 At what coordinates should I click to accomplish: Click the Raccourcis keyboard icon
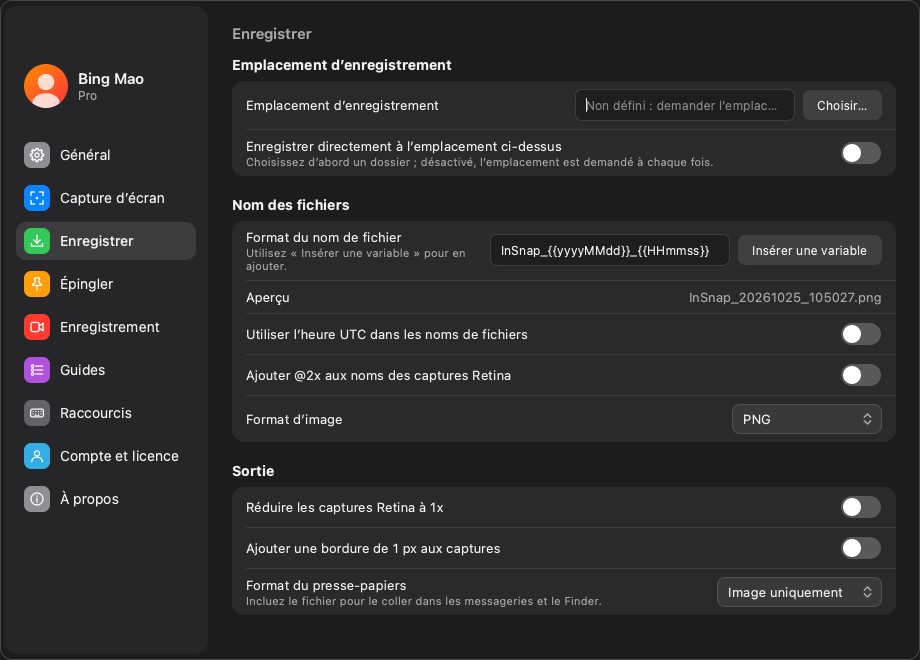(37, 413)
